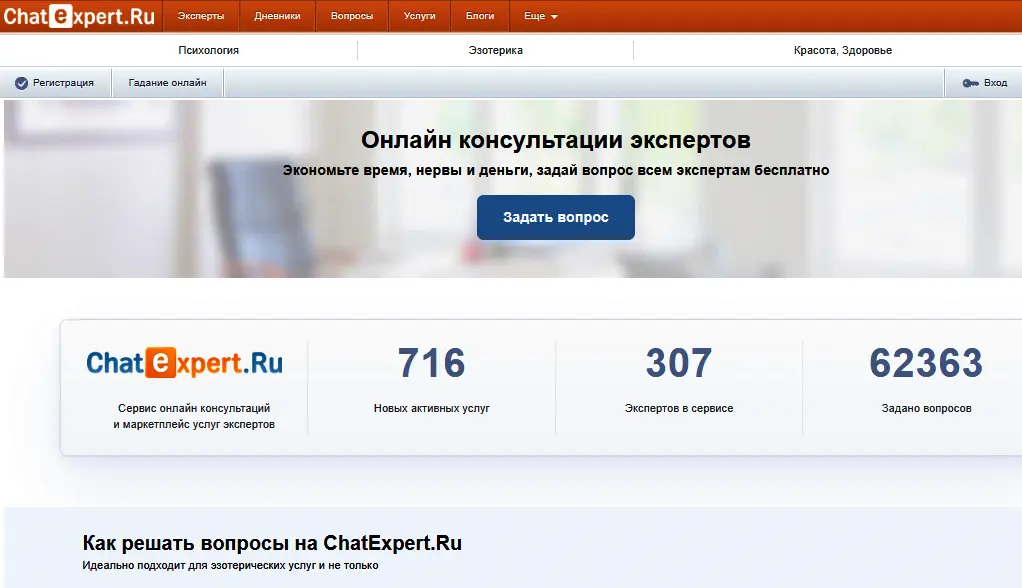Expand the Еще dropdown menu
The height and width of the screenshot is (588, 1022).
[x=541, y=17]
